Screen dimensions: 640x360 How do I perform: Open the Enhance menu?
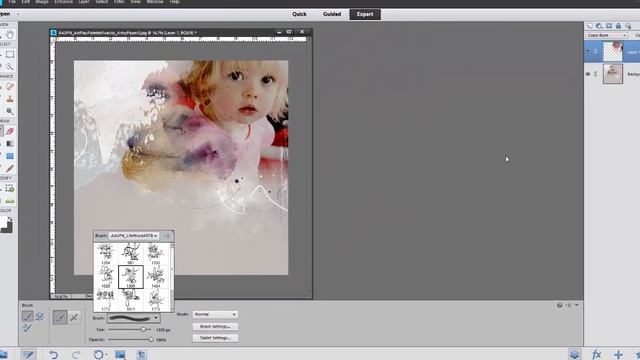64,2
